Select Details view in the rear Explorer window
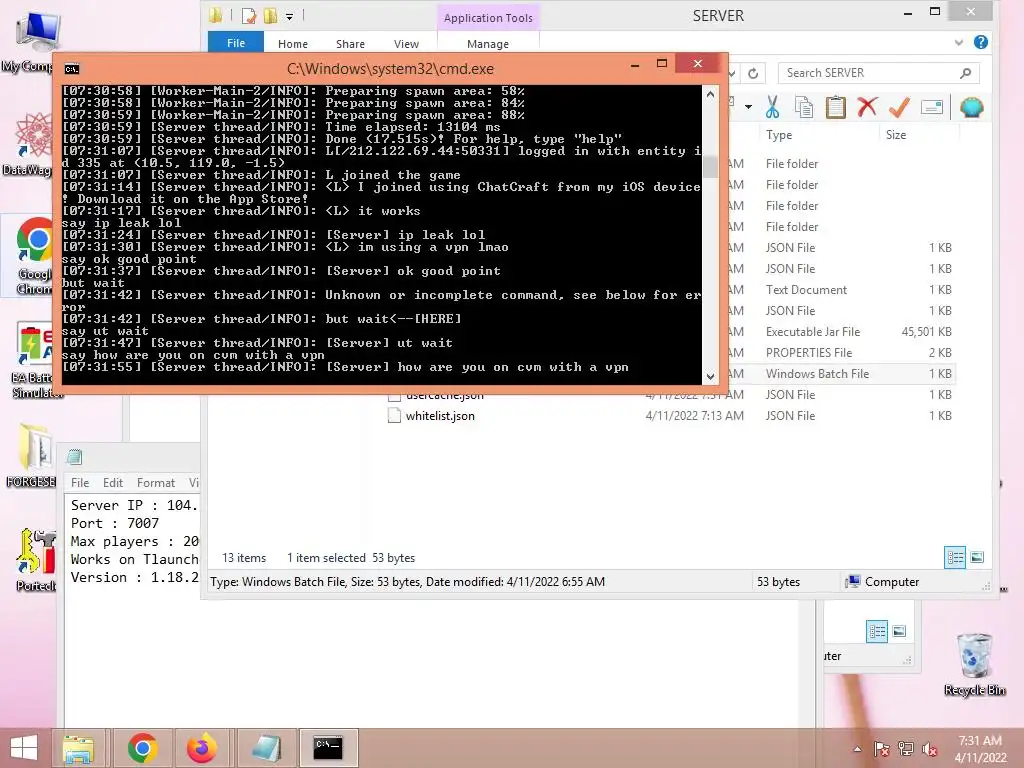Viewport: 1024px width, 768px height. 877,631
